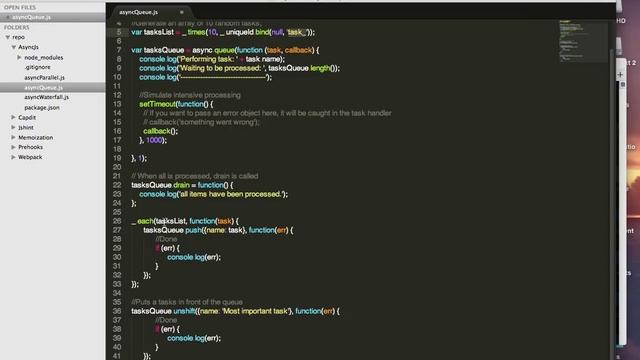Open package.json in sidebar
Image resolution: width=640 pixels, height=360 pixels.
tap(42, 107)
